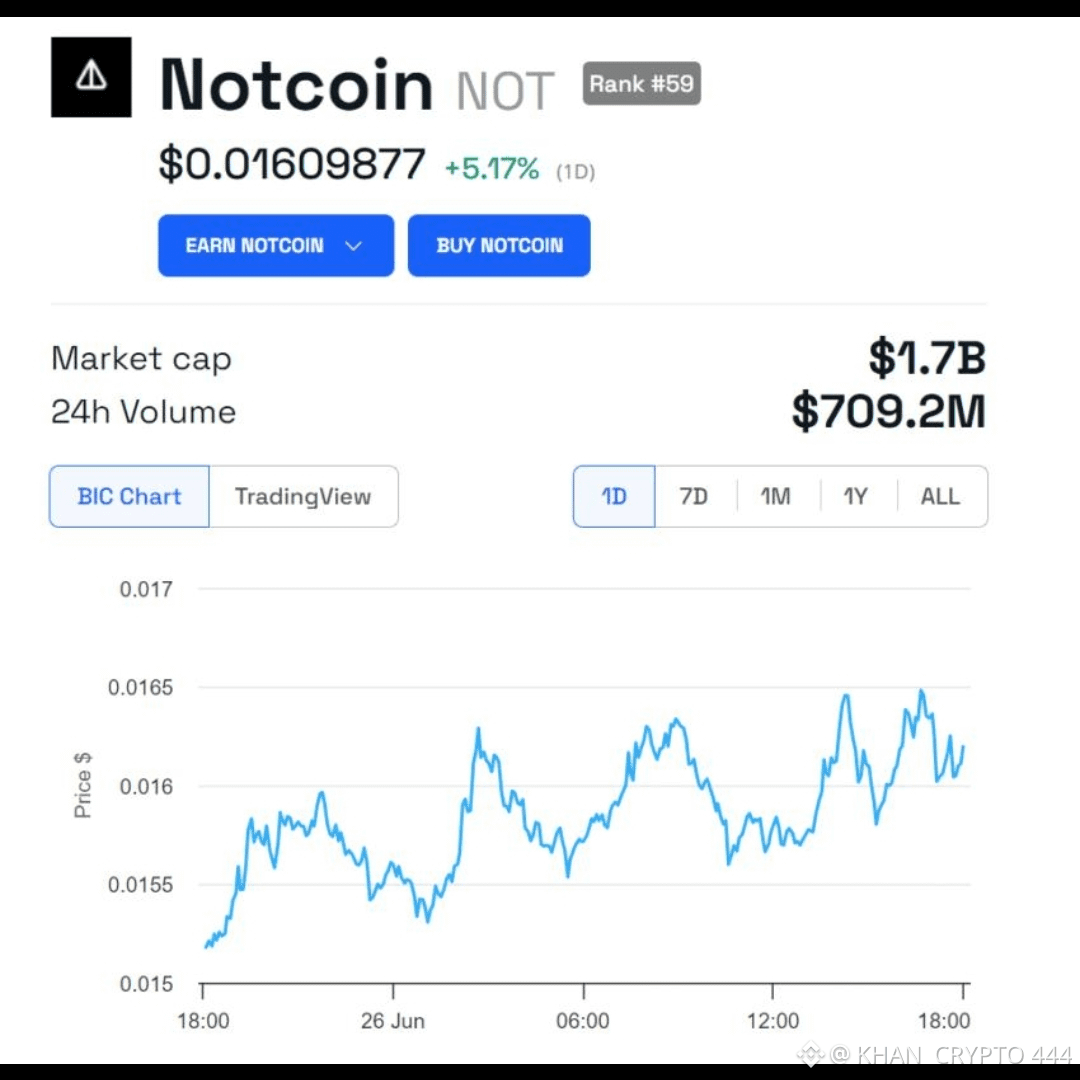Choose the 1Y chart range
Screen dimensions: 1080x1080
click(x=856, y=497)
